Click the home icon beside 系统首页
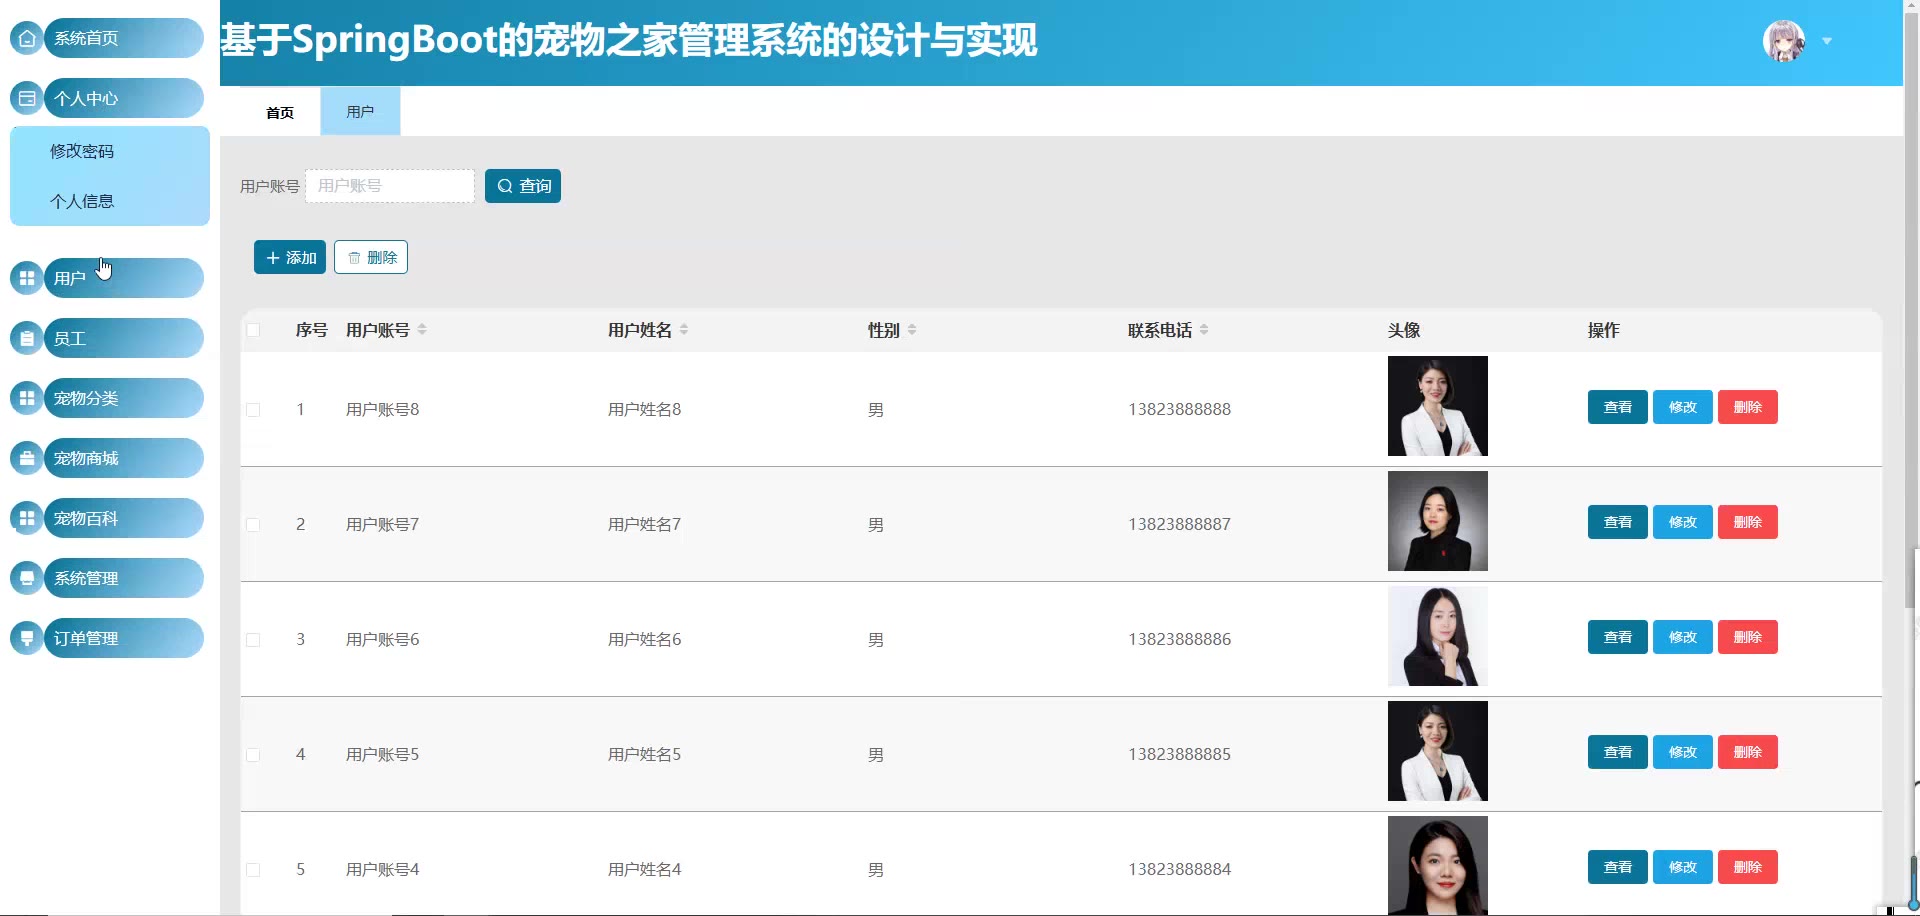The height and width of the screenshot is (916, 1920). (x=27, y=38)
